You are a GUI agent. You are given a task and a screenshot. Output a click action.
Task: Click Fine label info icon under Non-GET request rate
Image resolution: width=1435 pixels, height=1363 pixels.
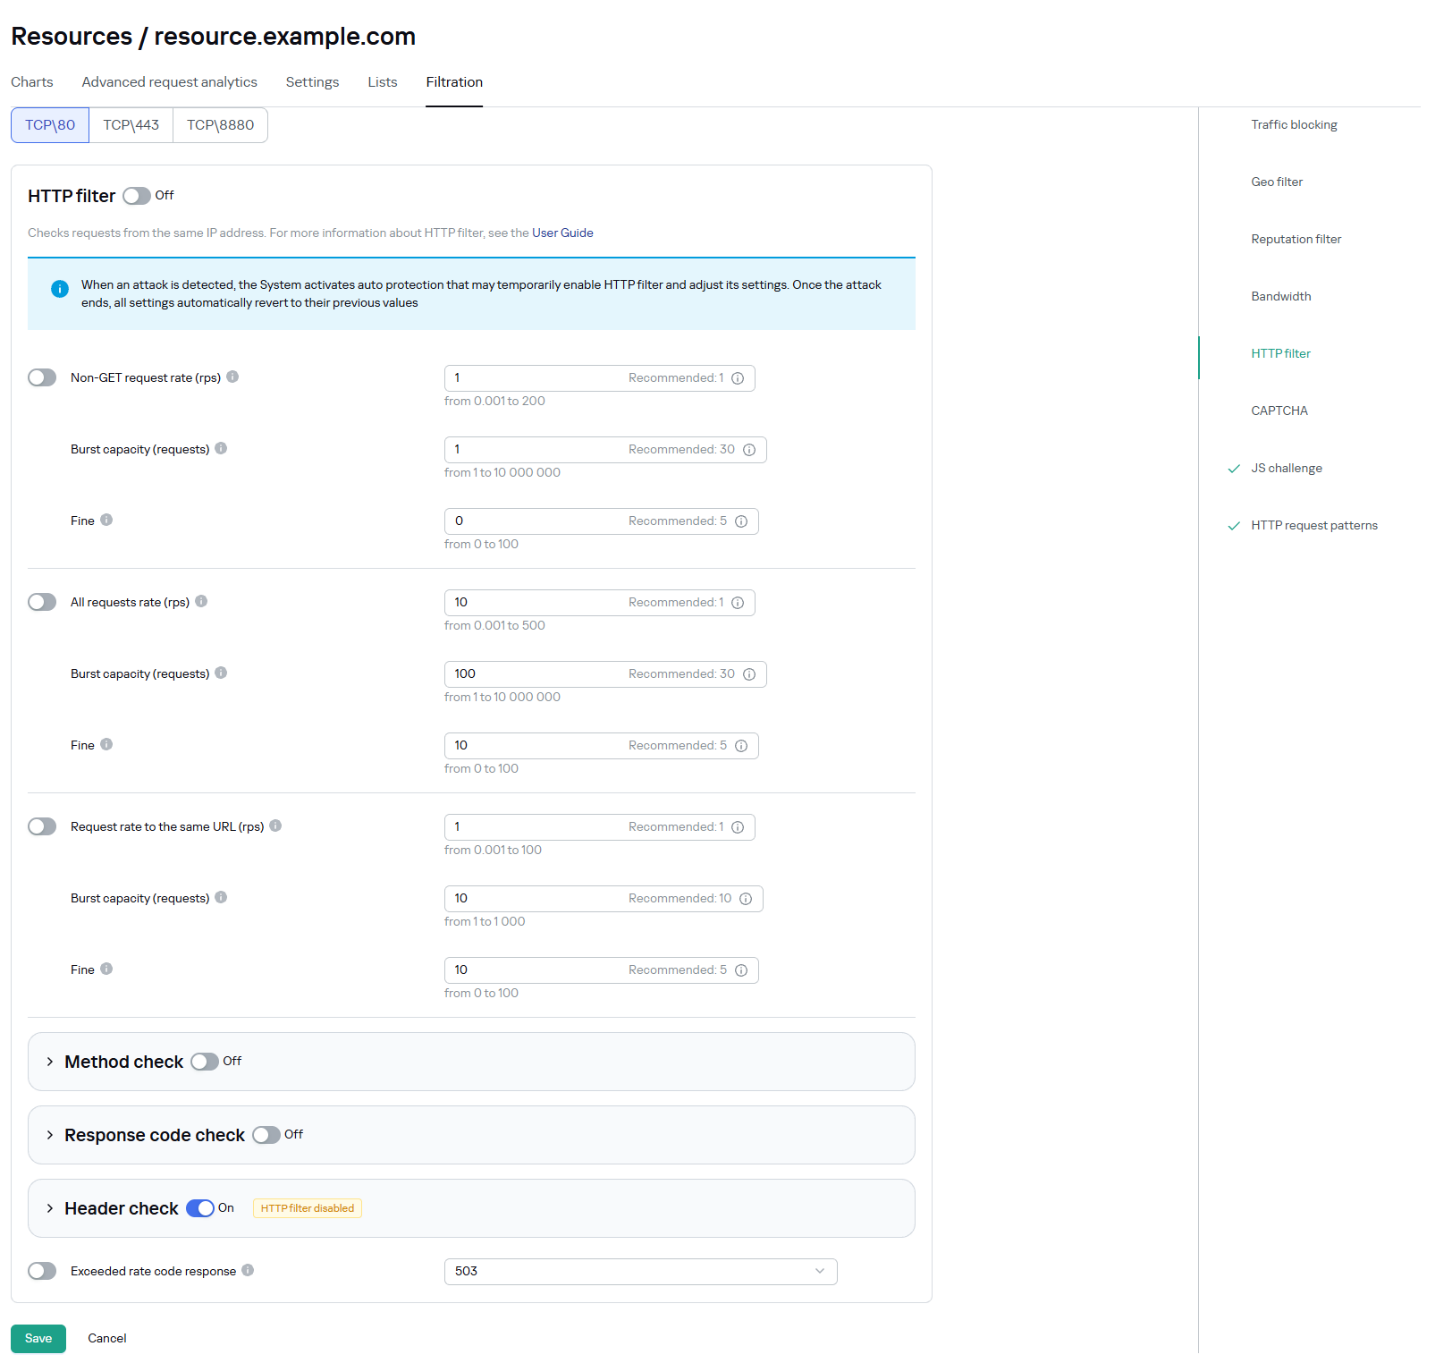[106, 520]
